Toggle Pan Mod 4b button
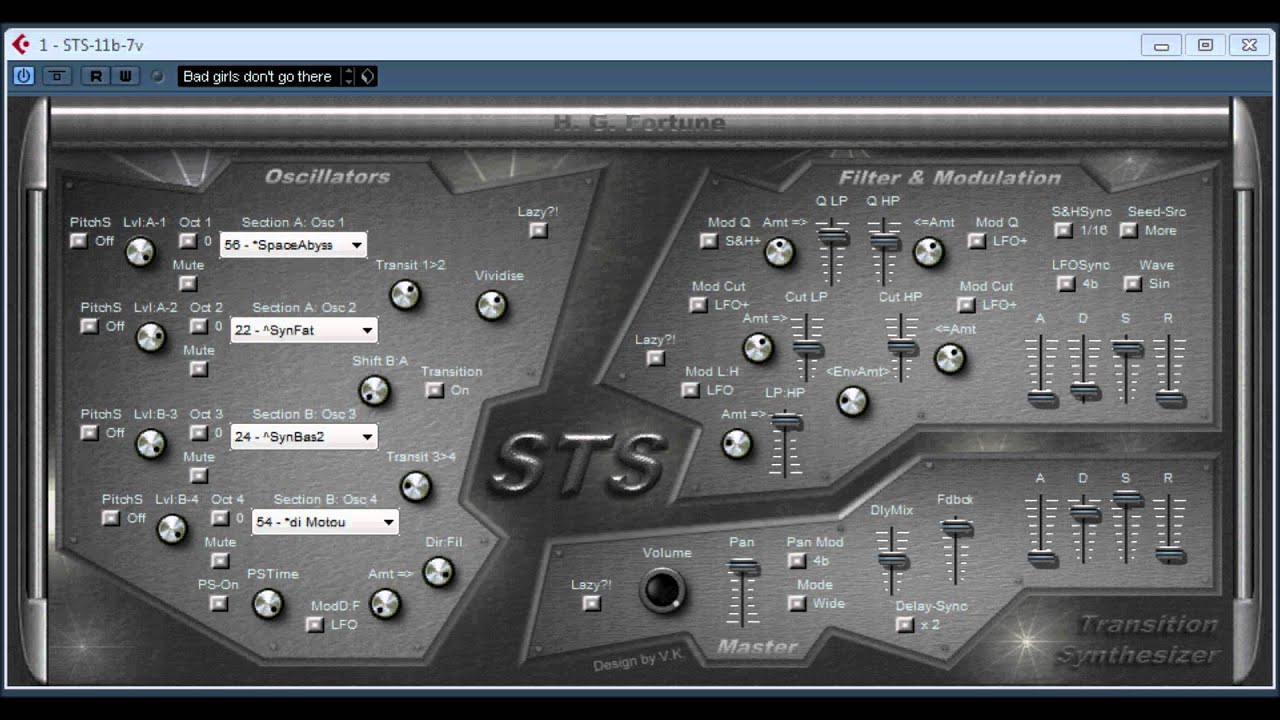 click(797, 561)
